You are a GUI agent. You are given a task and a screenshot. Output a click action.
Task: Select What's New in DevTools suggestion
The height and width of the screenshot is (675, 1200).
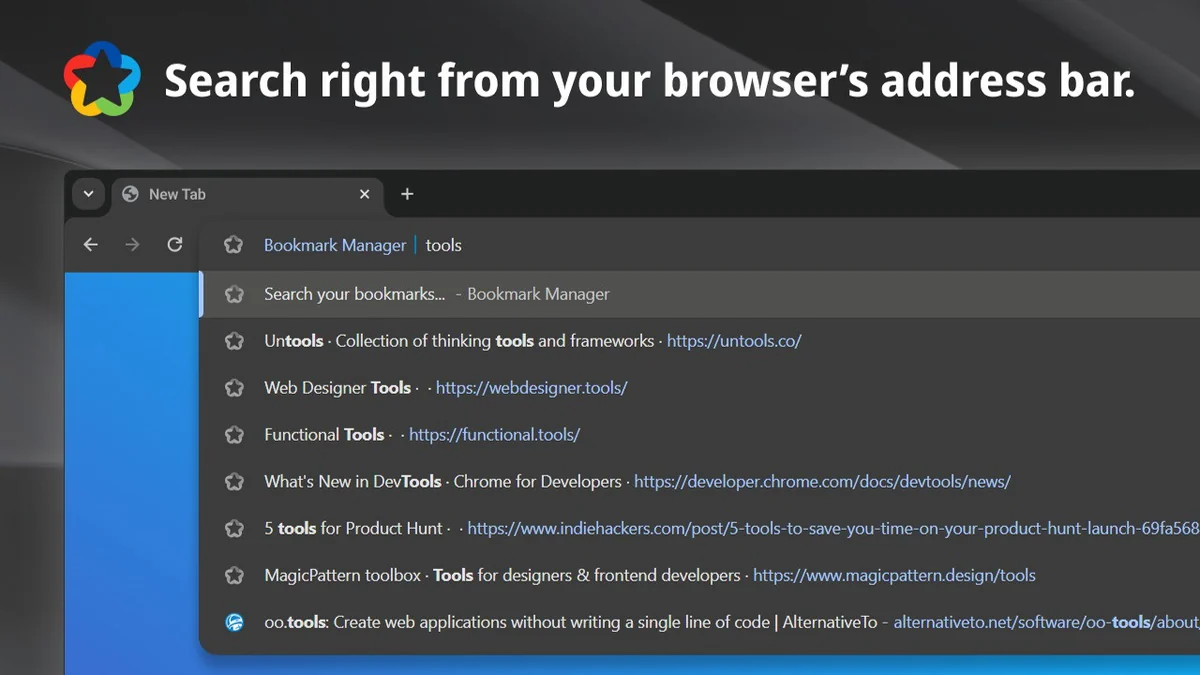point(442,482)
